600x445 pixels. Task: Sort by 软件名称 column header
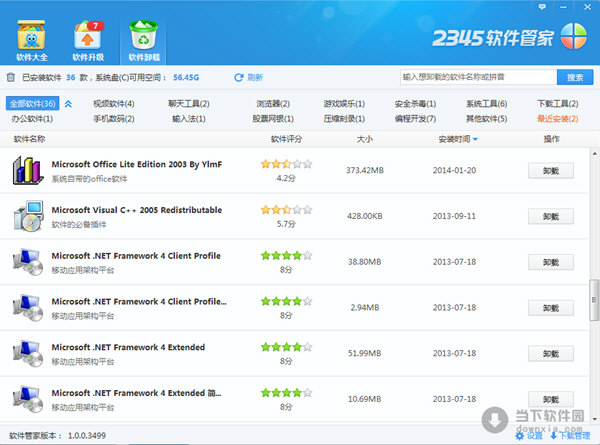coord(29,139)
